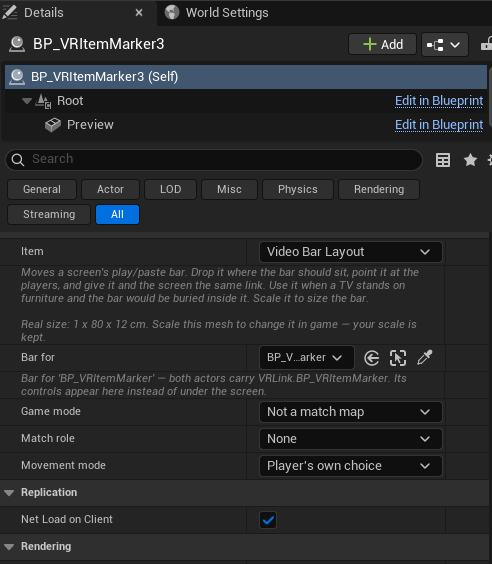Viewport: 492px width, 564px height.
Task: Click the Bar for property label
Action: point(38,358)
